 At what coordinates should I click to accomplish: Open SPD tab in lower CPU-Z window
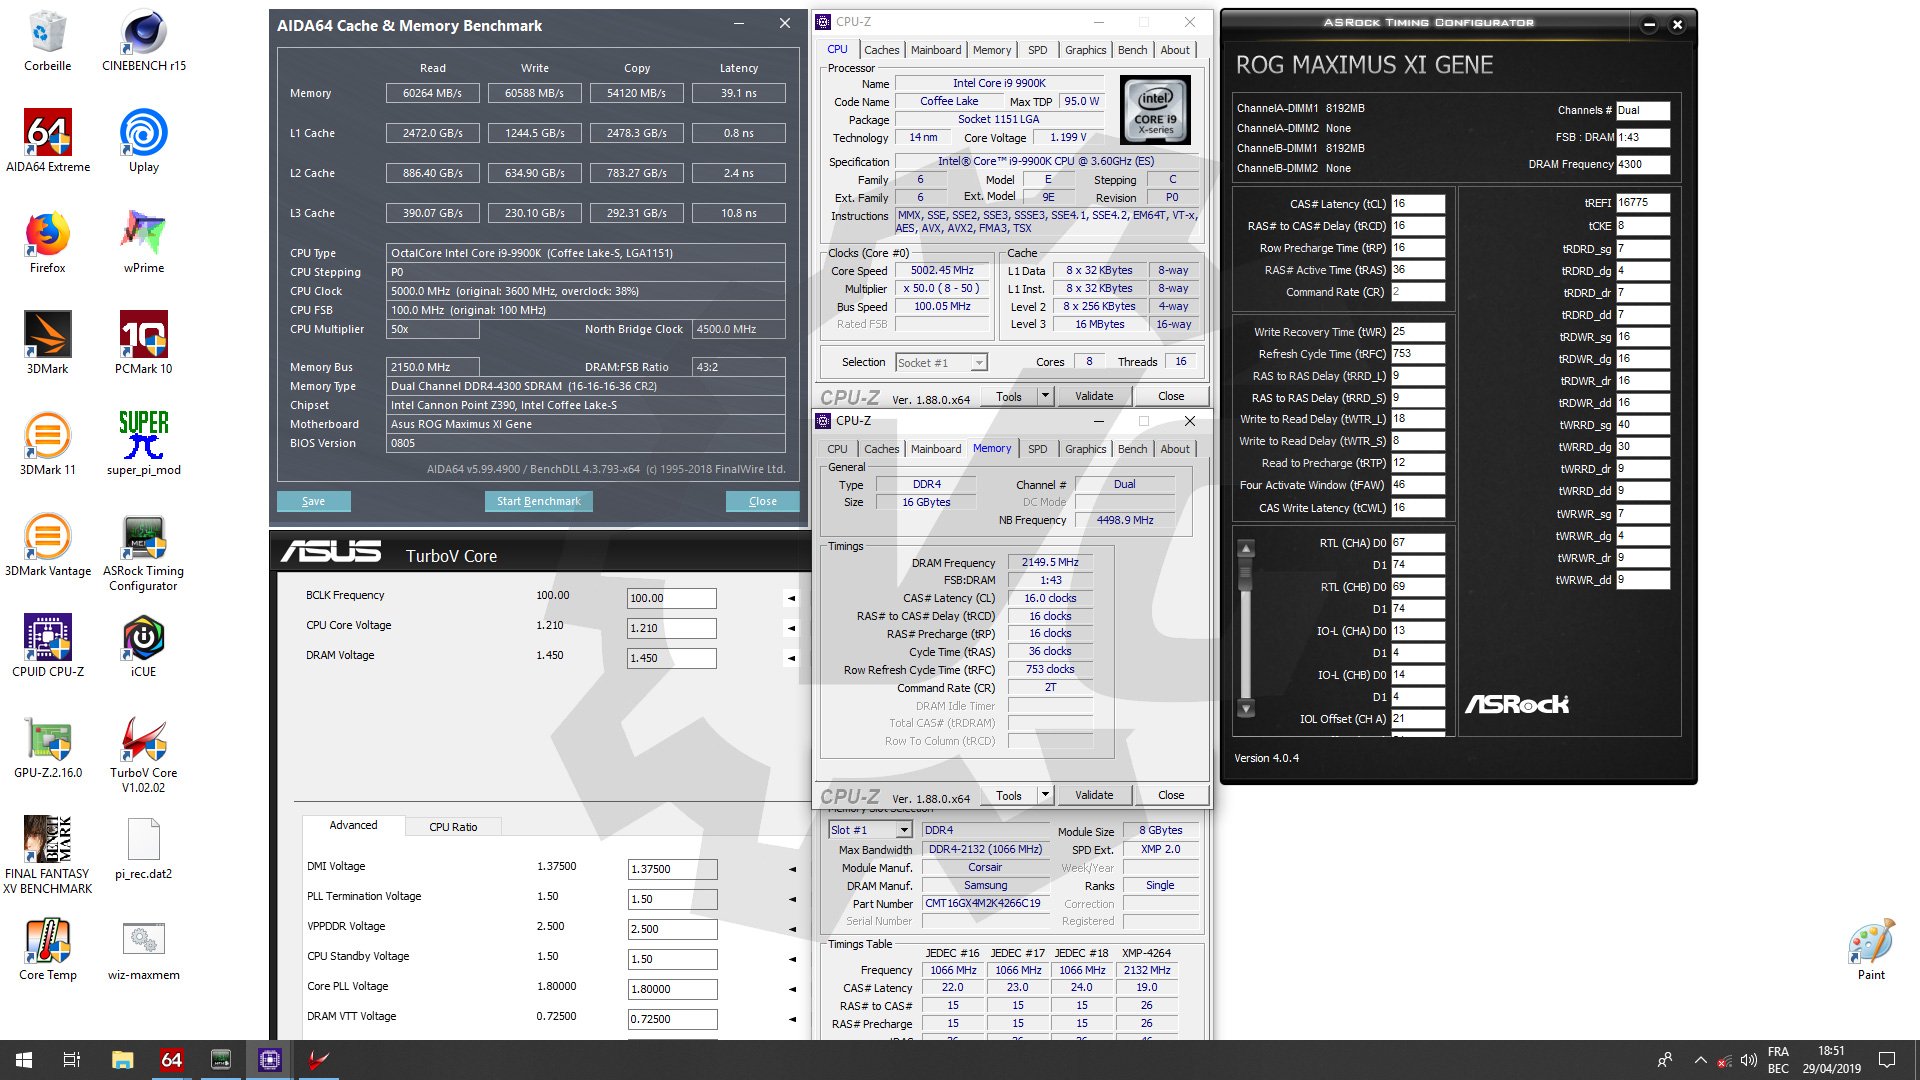click(x=1038, y=449)
